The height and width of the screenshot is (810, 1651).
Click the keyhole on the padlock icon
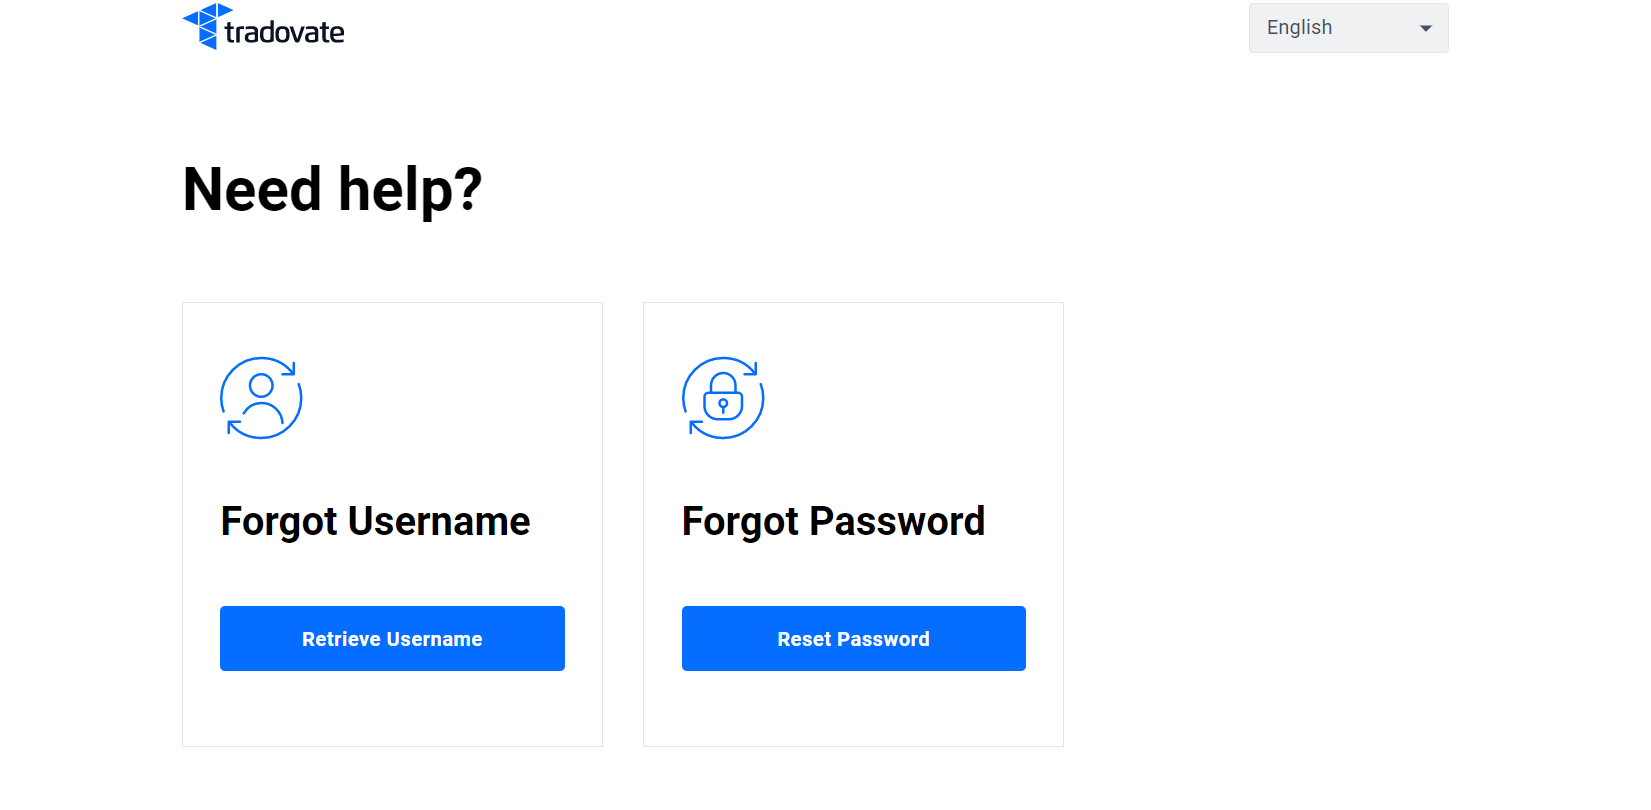click(x=723, y=404)
